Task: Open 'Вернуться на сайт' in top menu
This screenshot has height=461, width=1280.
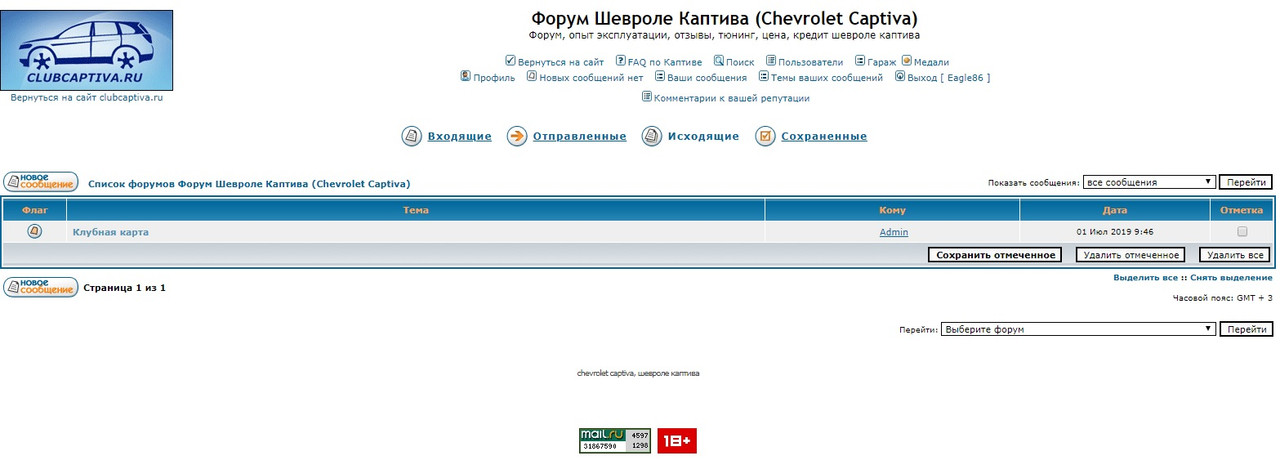Action: 561,62
